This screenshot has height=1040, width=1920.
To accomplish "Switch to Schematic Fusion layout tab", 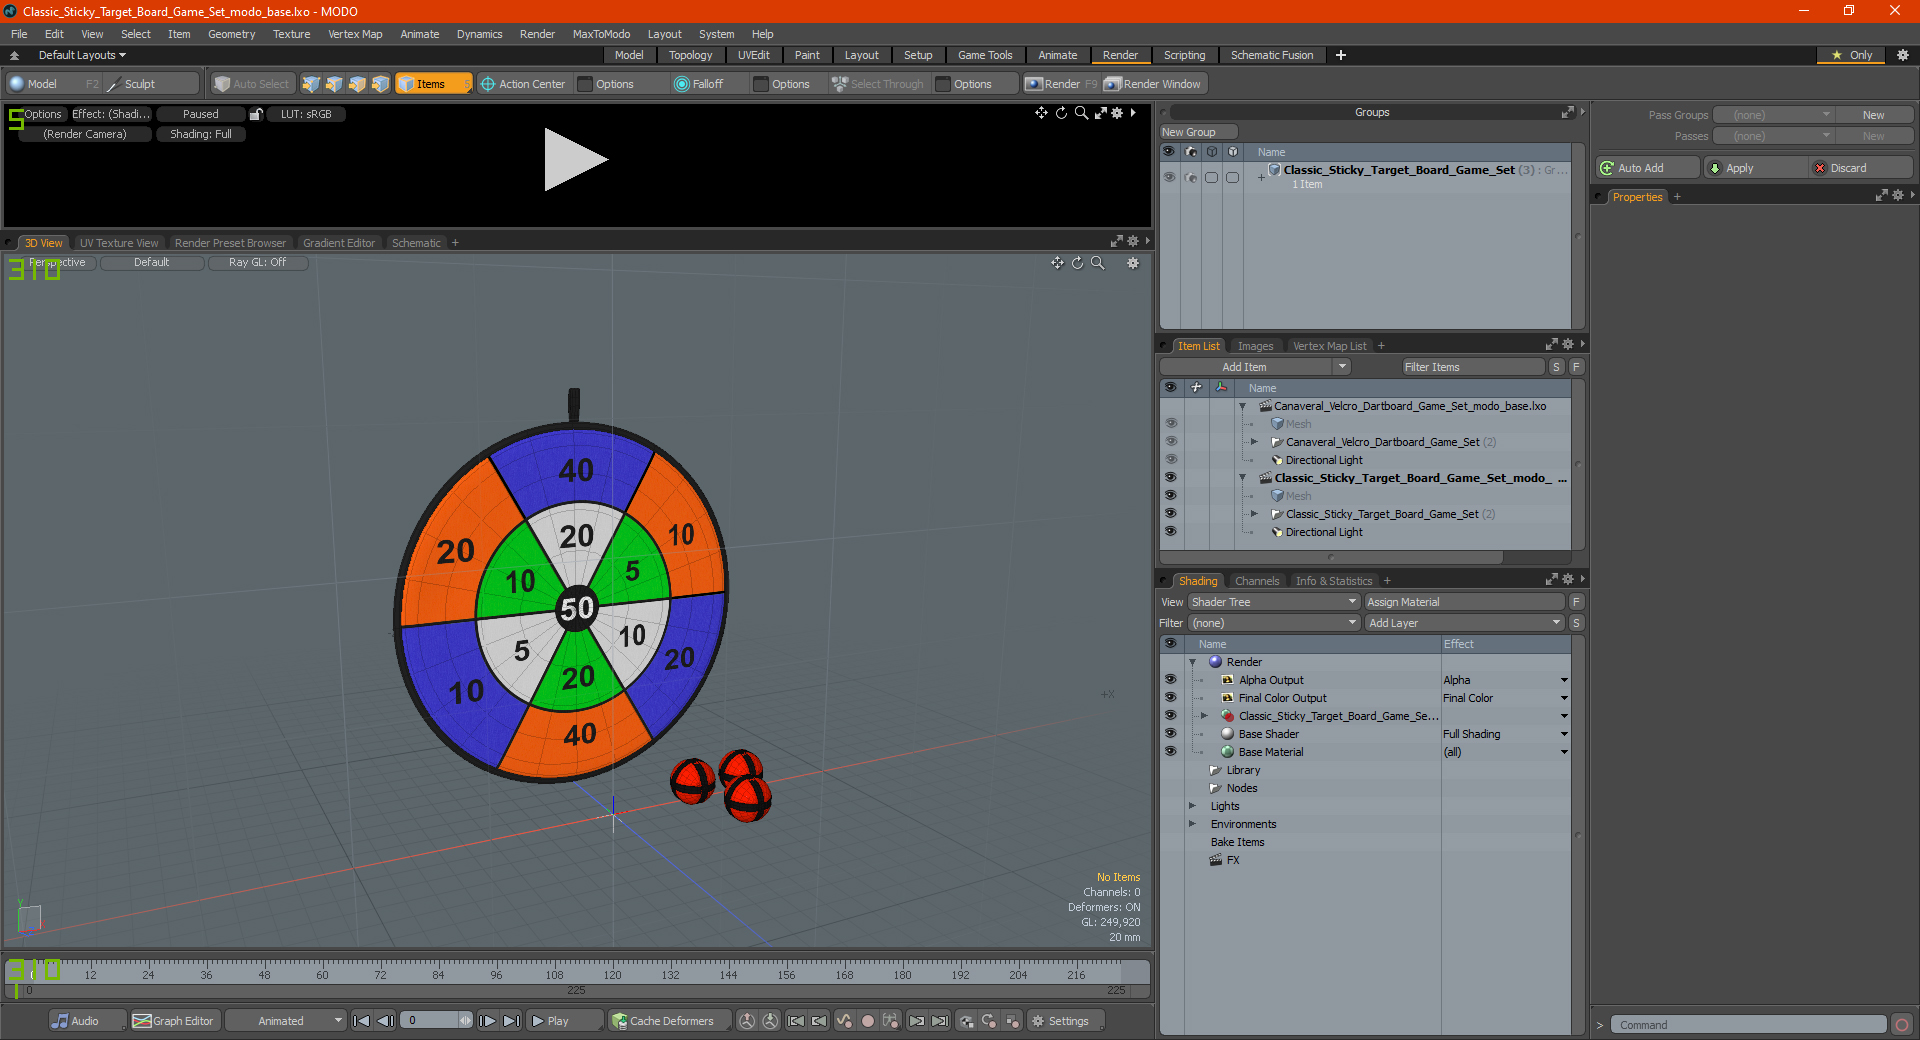I will point(1271,55).
